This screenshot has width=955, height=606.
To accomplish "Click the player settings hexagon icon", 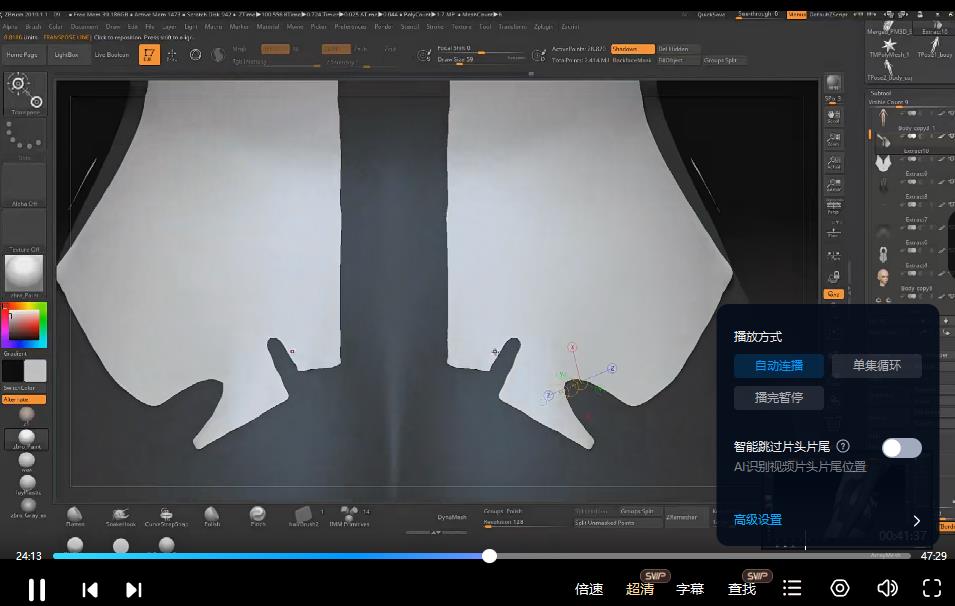I will [x=840, y=588].
